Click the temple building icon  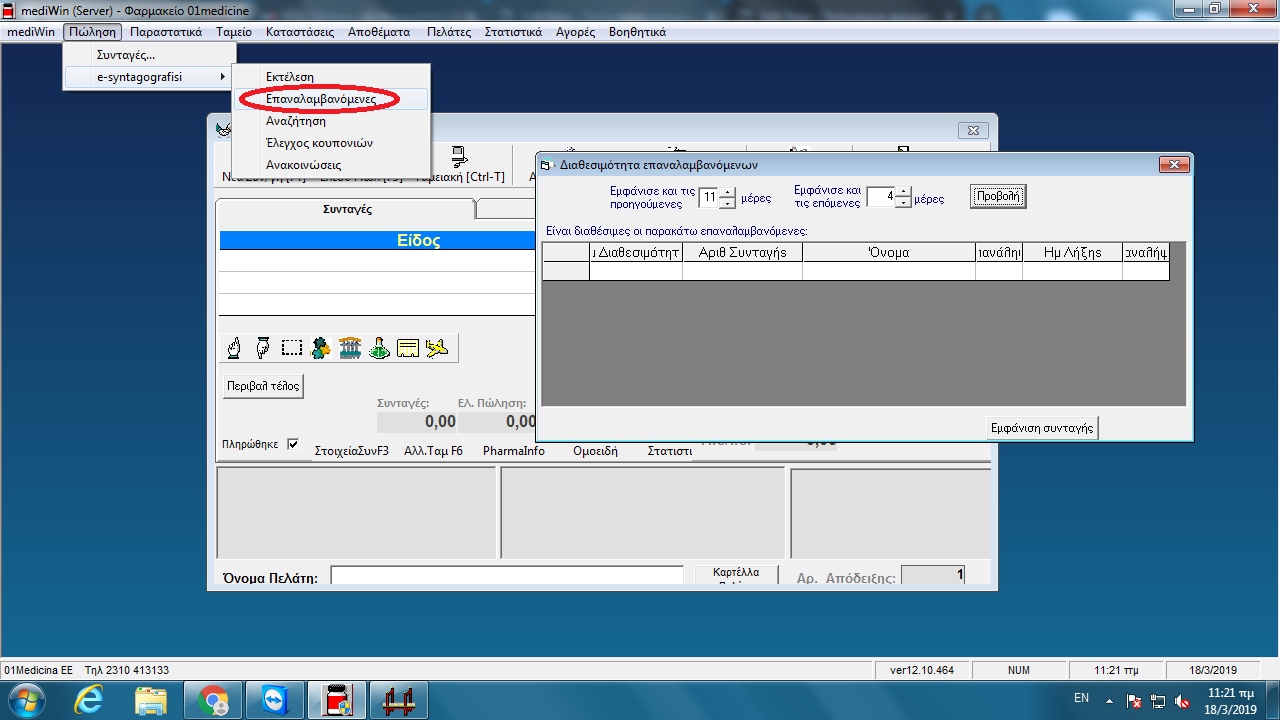coord(350,348)
